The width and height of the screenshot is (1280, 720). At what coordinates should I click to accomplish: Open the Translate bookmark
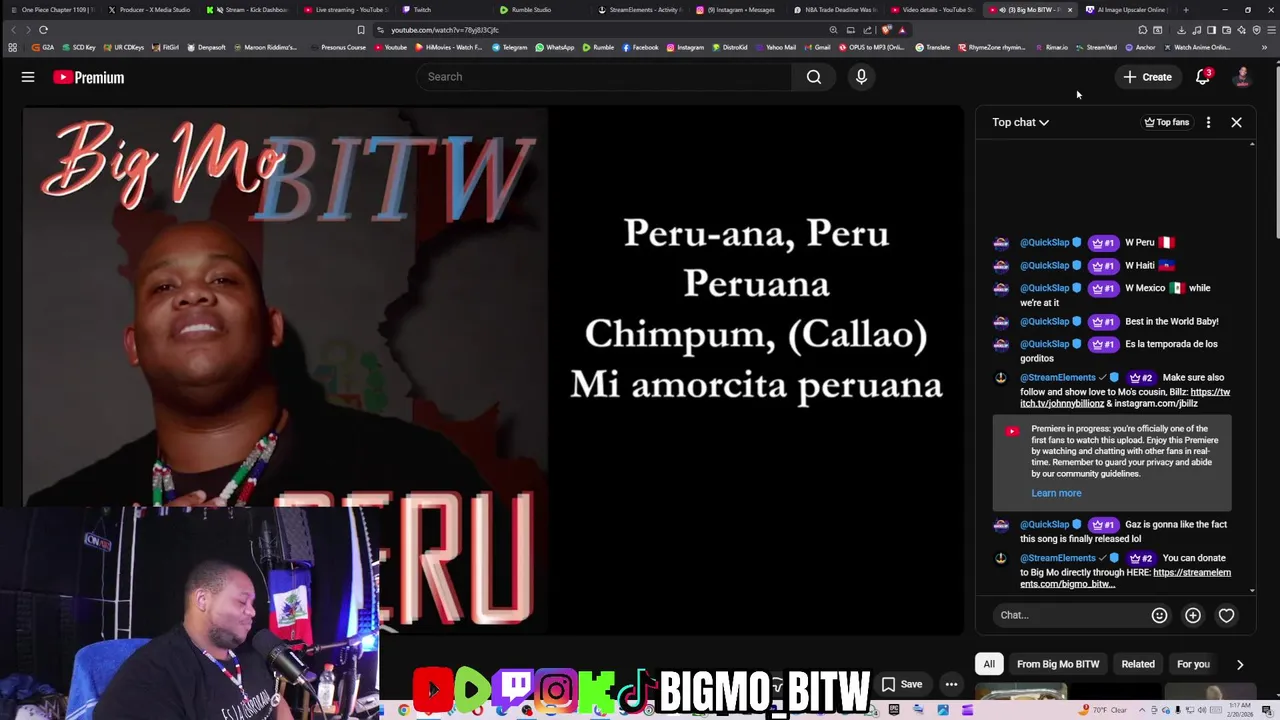click(933, 47)
